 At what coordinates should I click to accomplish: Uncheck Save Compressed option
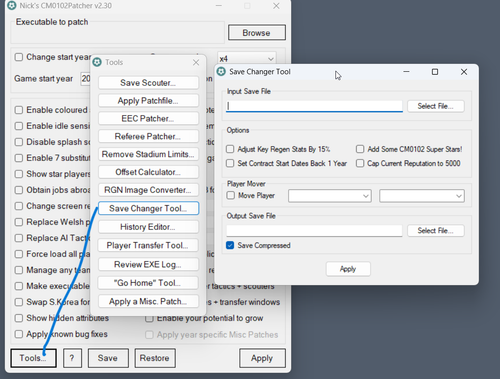click(x=230, y=245)
